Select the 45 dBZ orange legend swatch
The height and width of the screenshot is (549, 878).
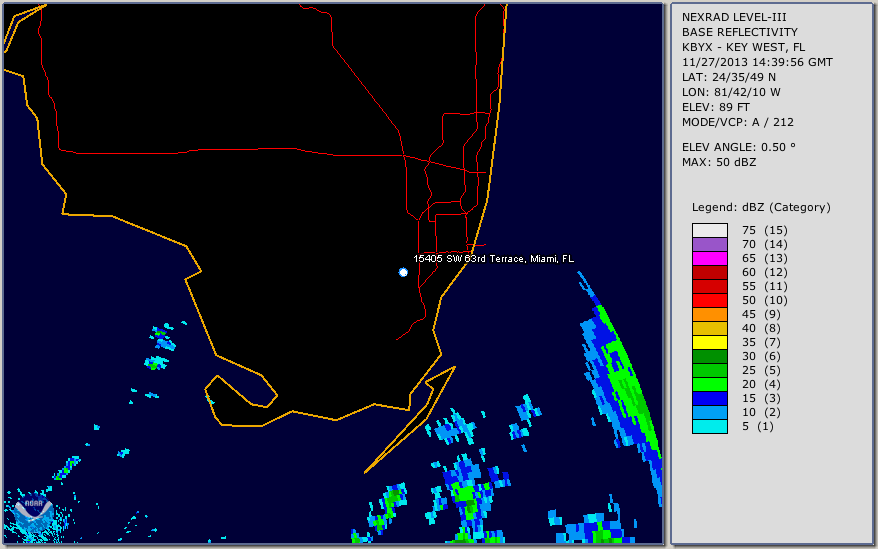pyautogui.click(x=710, y=314)
